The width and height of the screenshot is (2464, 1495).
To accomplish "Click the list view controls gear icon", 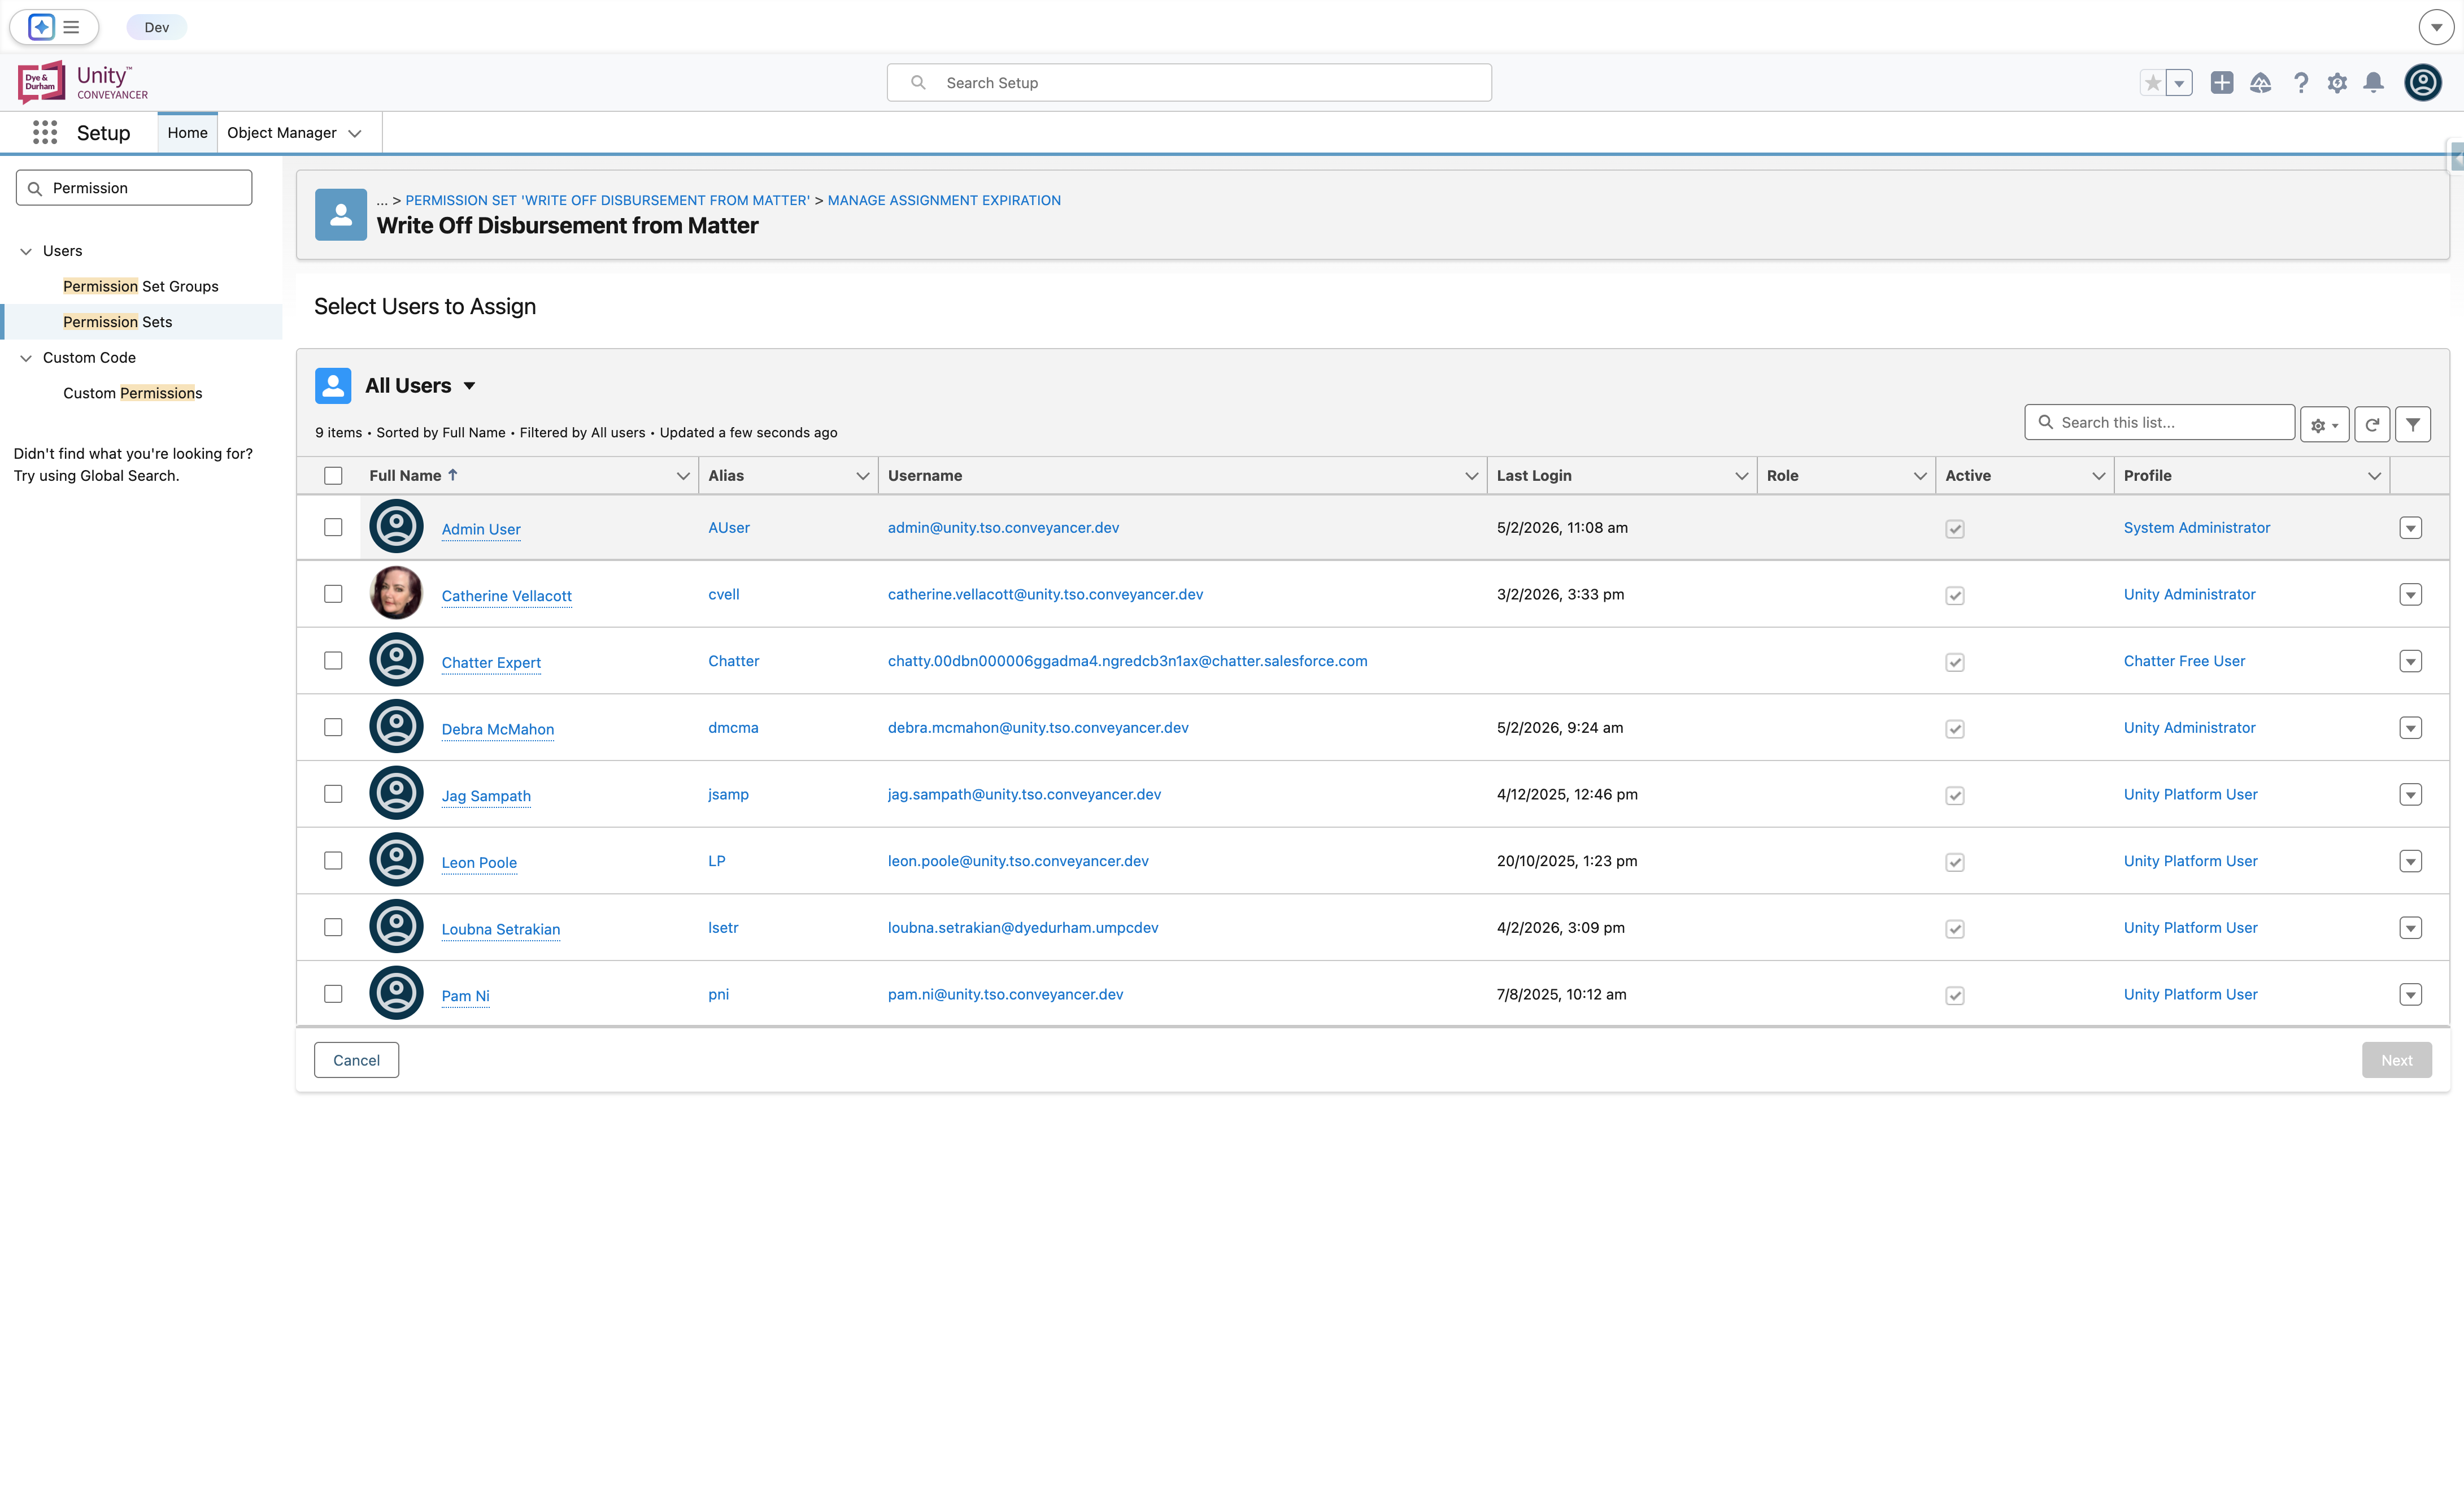I will tap(2324, 424).
